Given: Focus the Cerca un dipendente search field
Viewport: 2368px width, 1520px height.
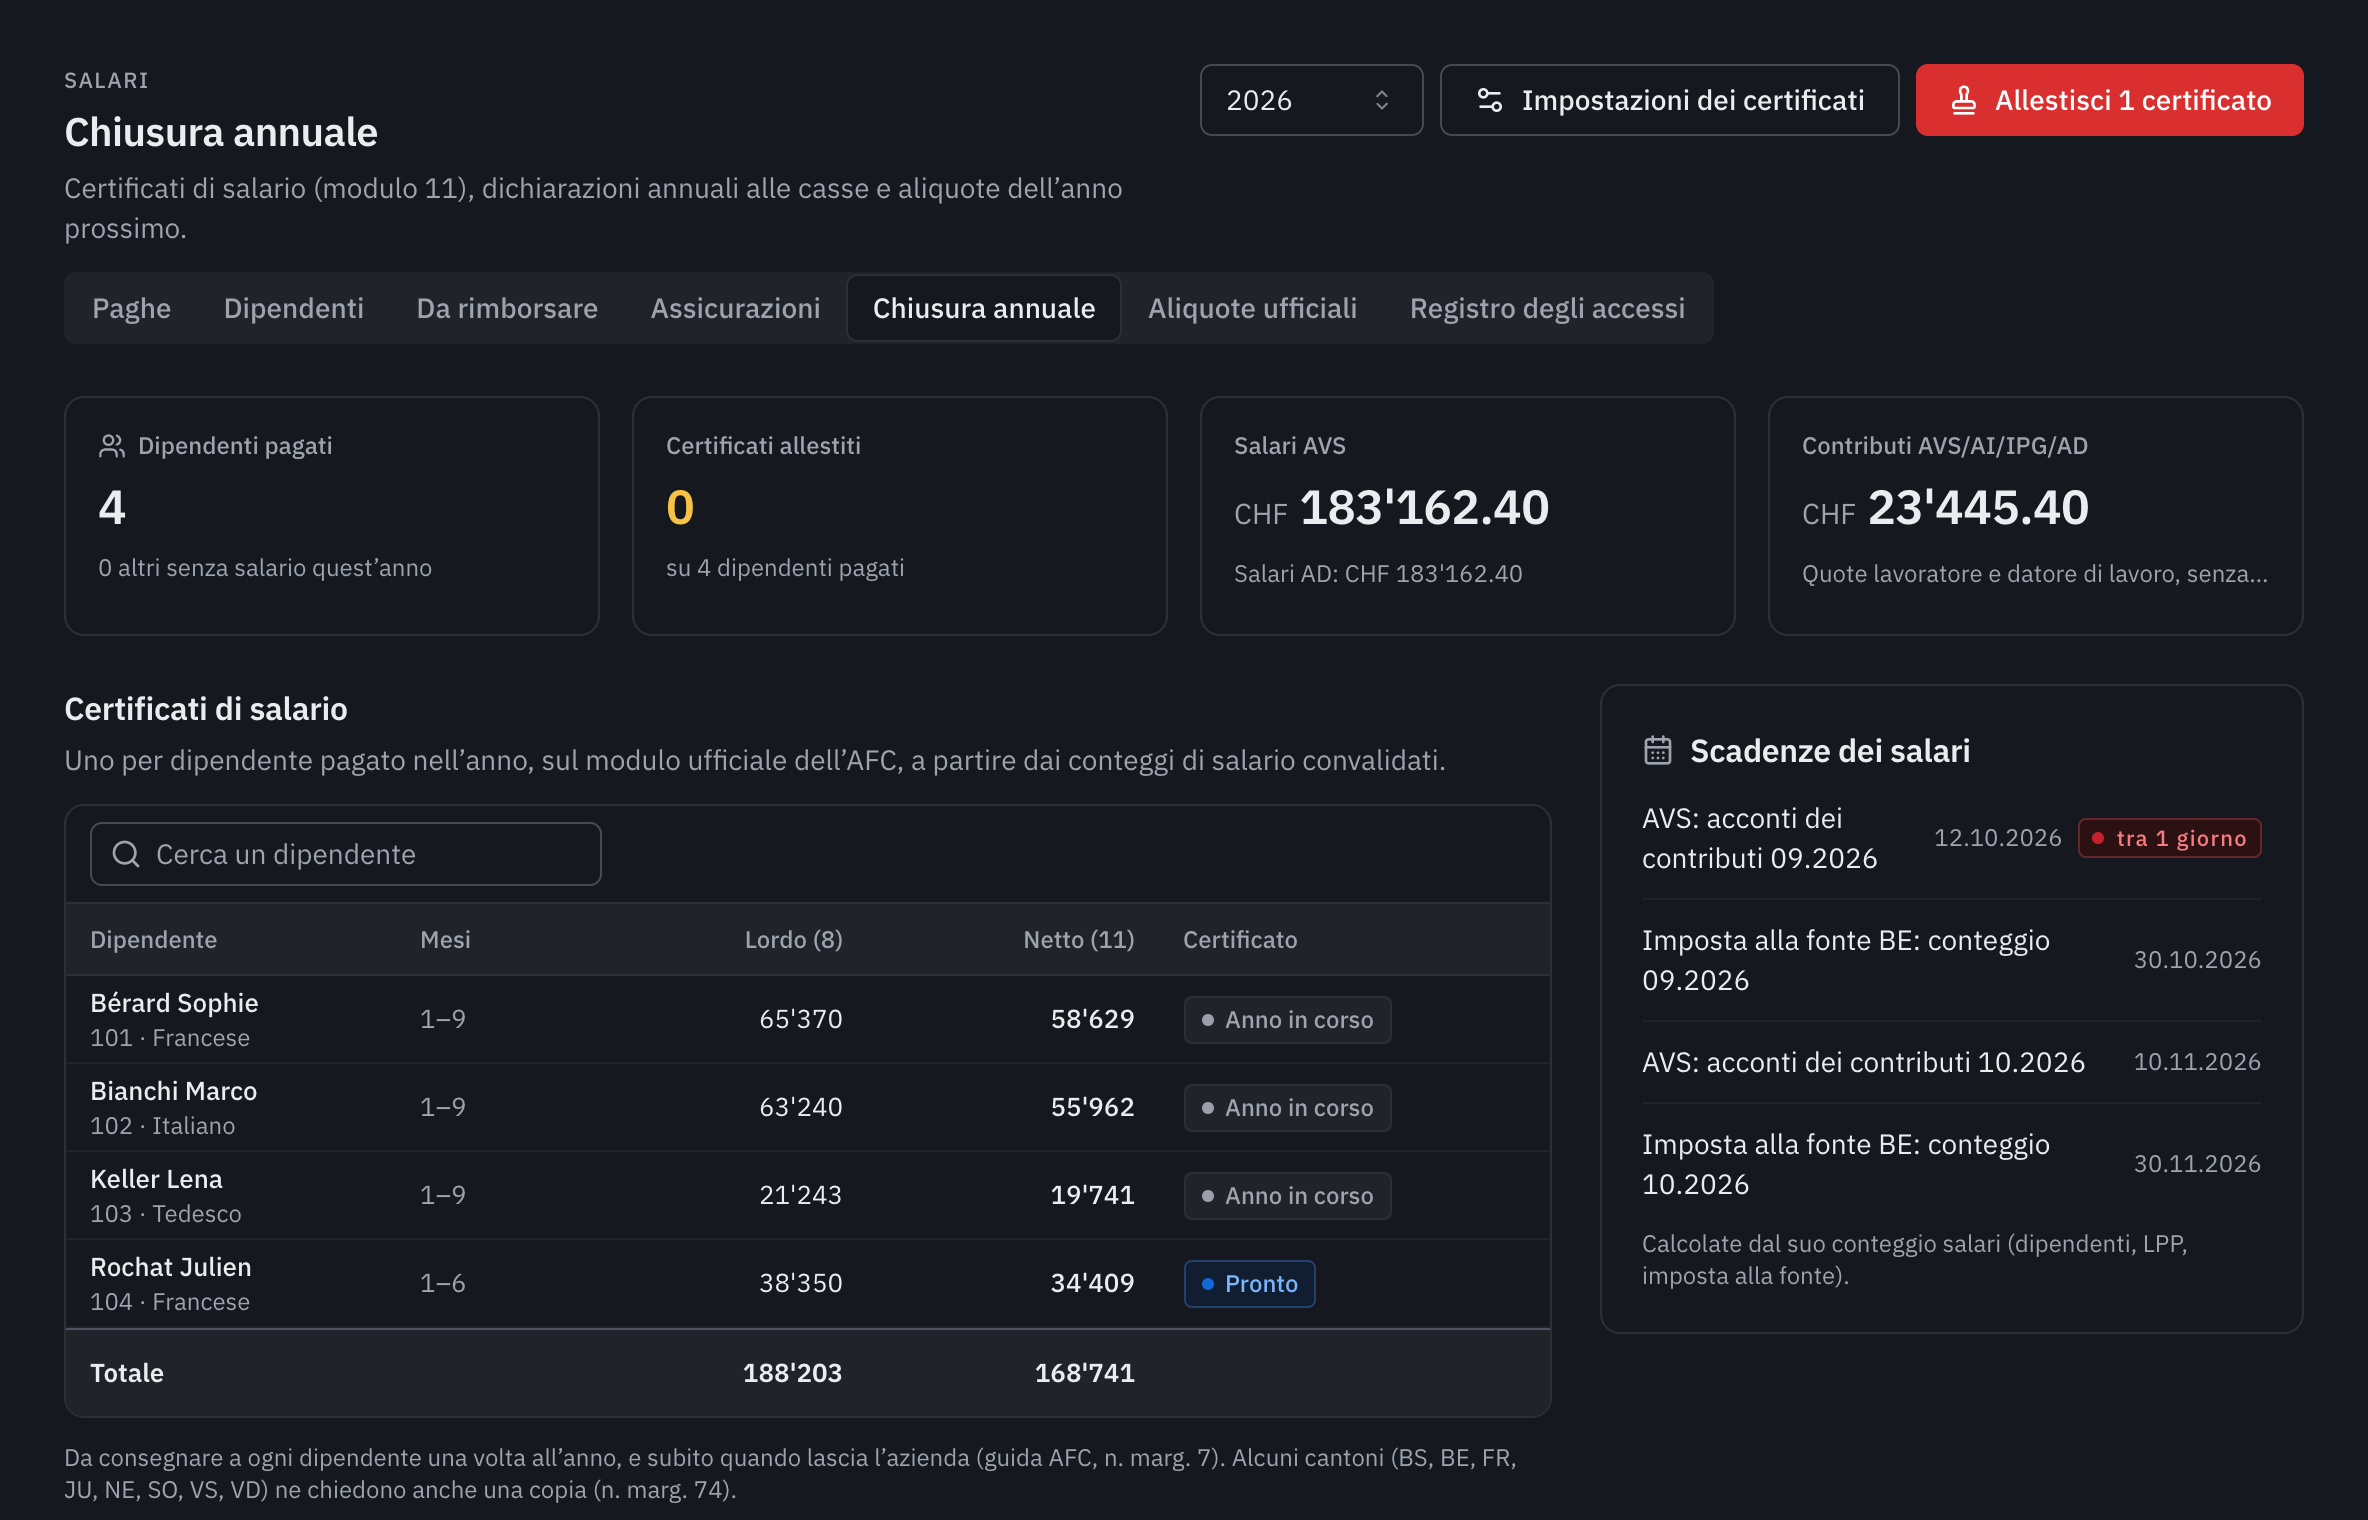Looking at the screenshot, I should click(x=346, y=854).
